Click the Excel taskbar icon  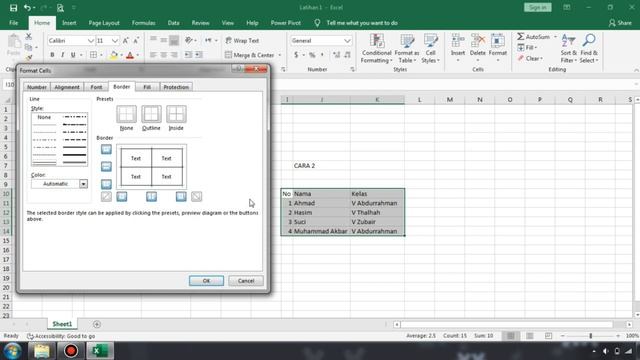pos(100,351)
